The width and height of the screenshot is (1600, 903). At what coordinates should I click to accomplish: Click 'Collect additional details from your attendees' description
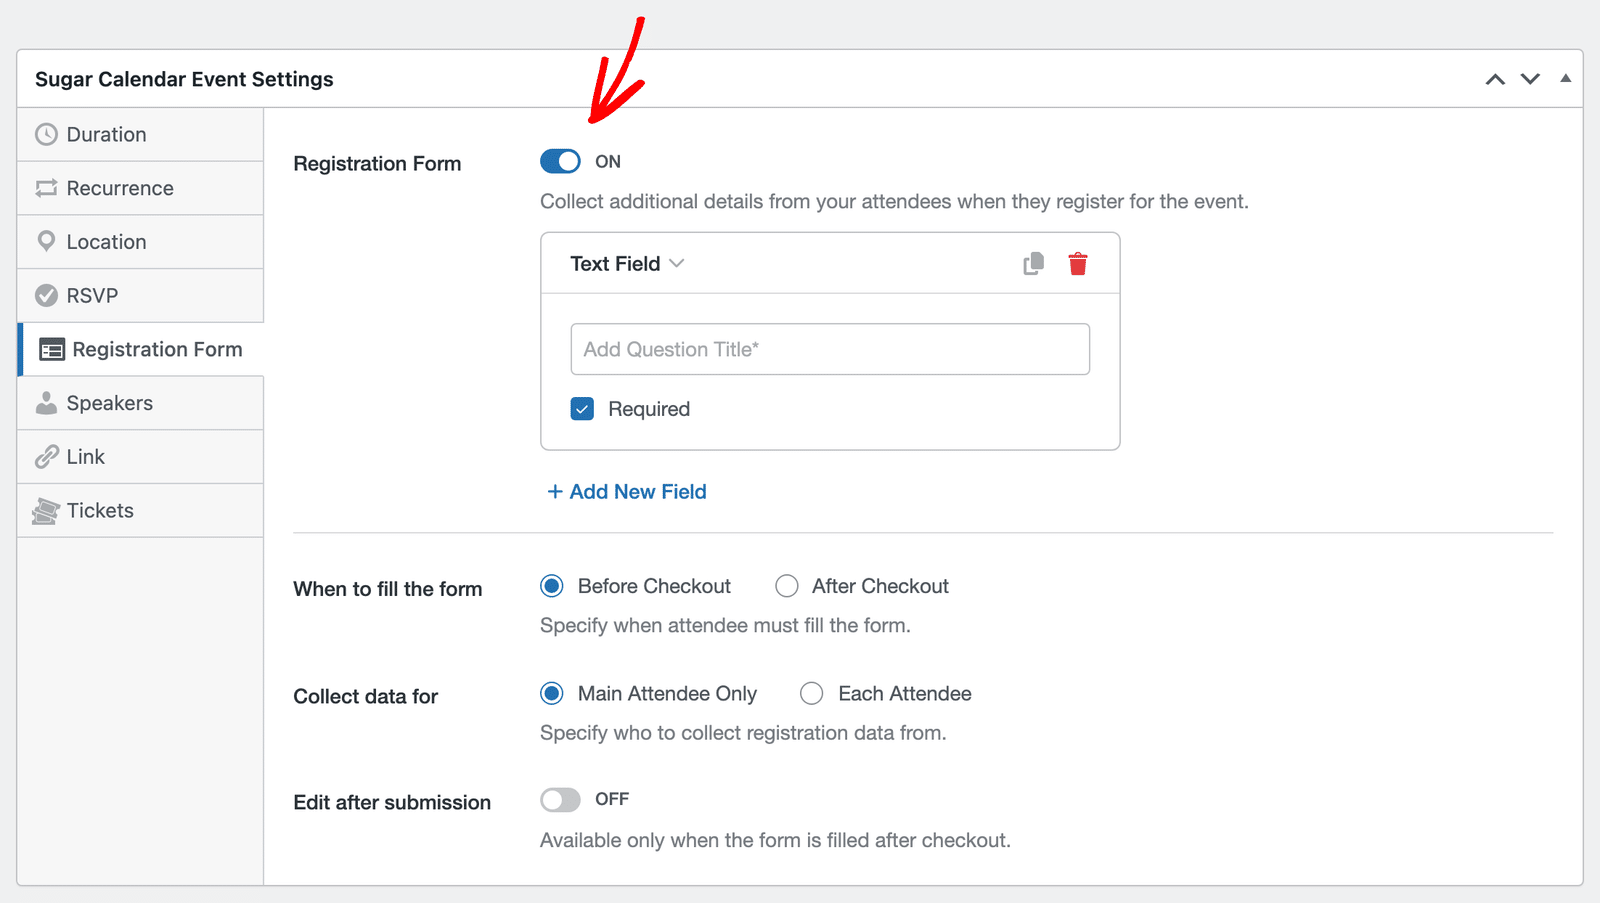point(894,201)
